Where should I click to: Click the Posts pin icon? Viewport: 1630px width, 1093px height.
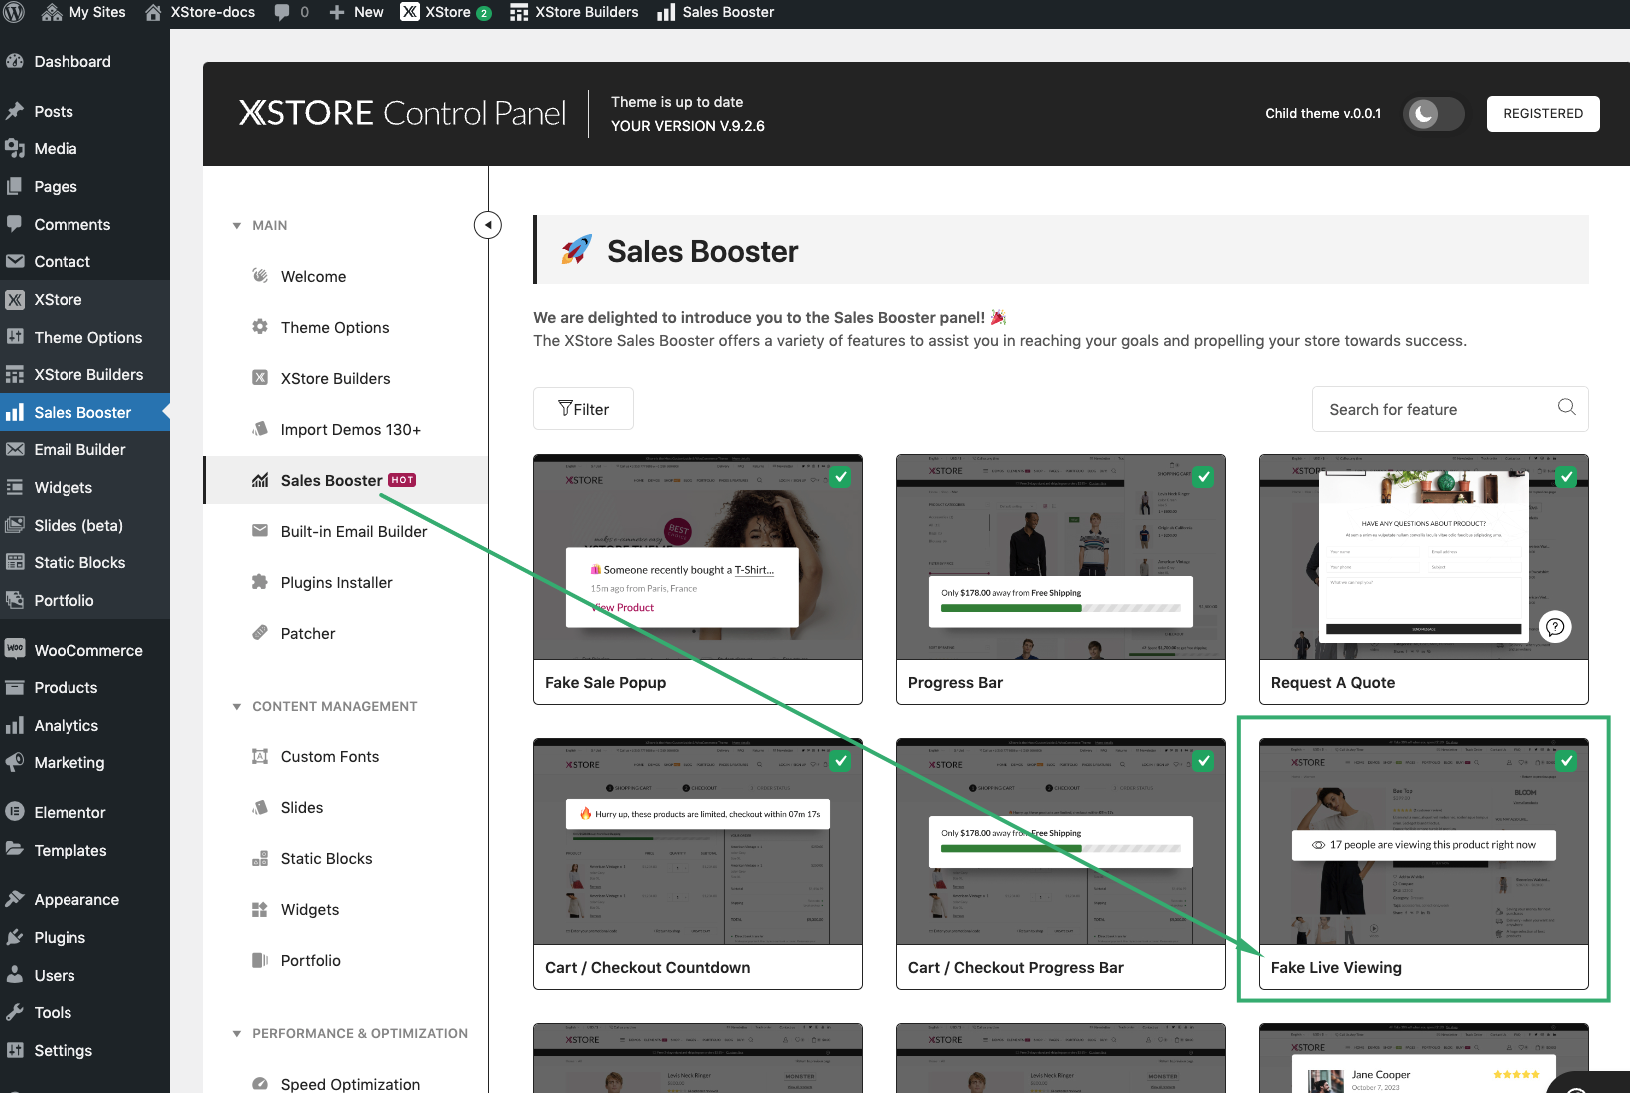(15, 111)
